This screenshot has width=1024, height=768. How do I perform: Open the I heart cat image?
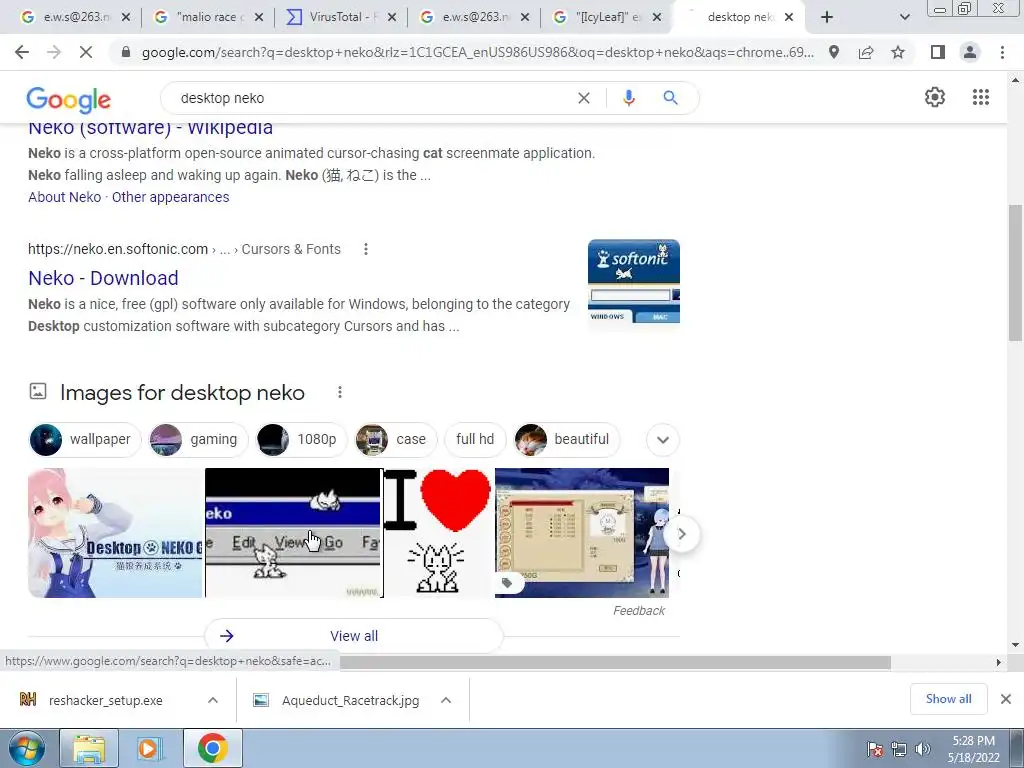click(x=438, y=533)
